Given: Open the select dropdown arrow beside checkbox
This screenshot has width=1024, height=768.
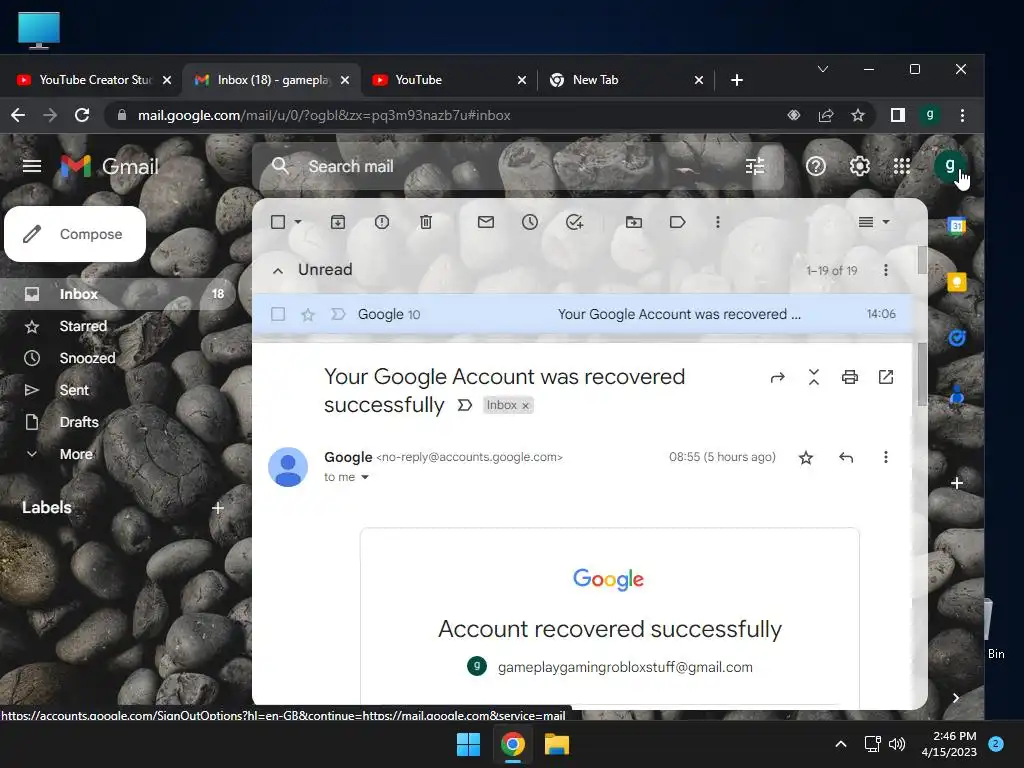Looking at the screenshot, I should (x=298, y=222).
